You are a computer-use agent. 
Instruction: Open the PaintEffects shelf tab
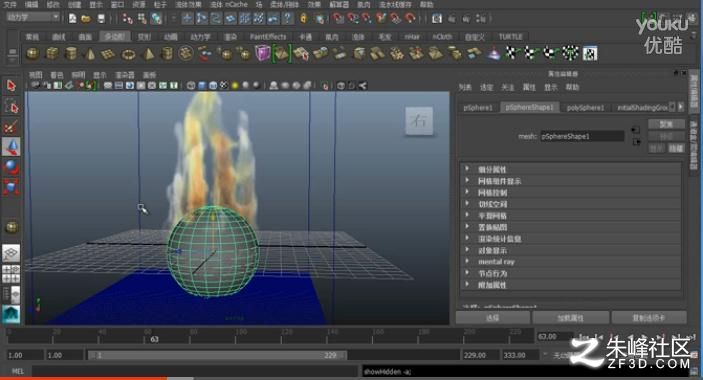[x=268, y=37]
